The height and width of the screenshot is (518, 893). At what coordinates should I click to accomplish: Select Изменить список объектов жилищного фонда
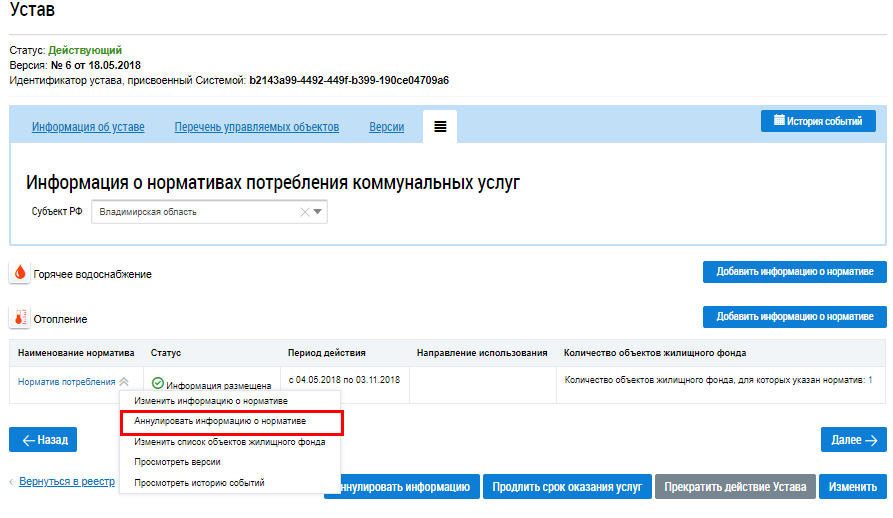click(x=229, y=441)
